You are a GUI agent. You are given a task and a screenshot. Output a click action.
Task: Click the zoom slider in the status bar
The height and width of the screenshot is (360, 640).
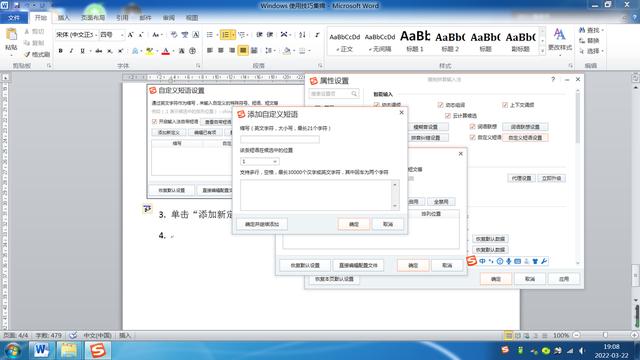[605, 335]
